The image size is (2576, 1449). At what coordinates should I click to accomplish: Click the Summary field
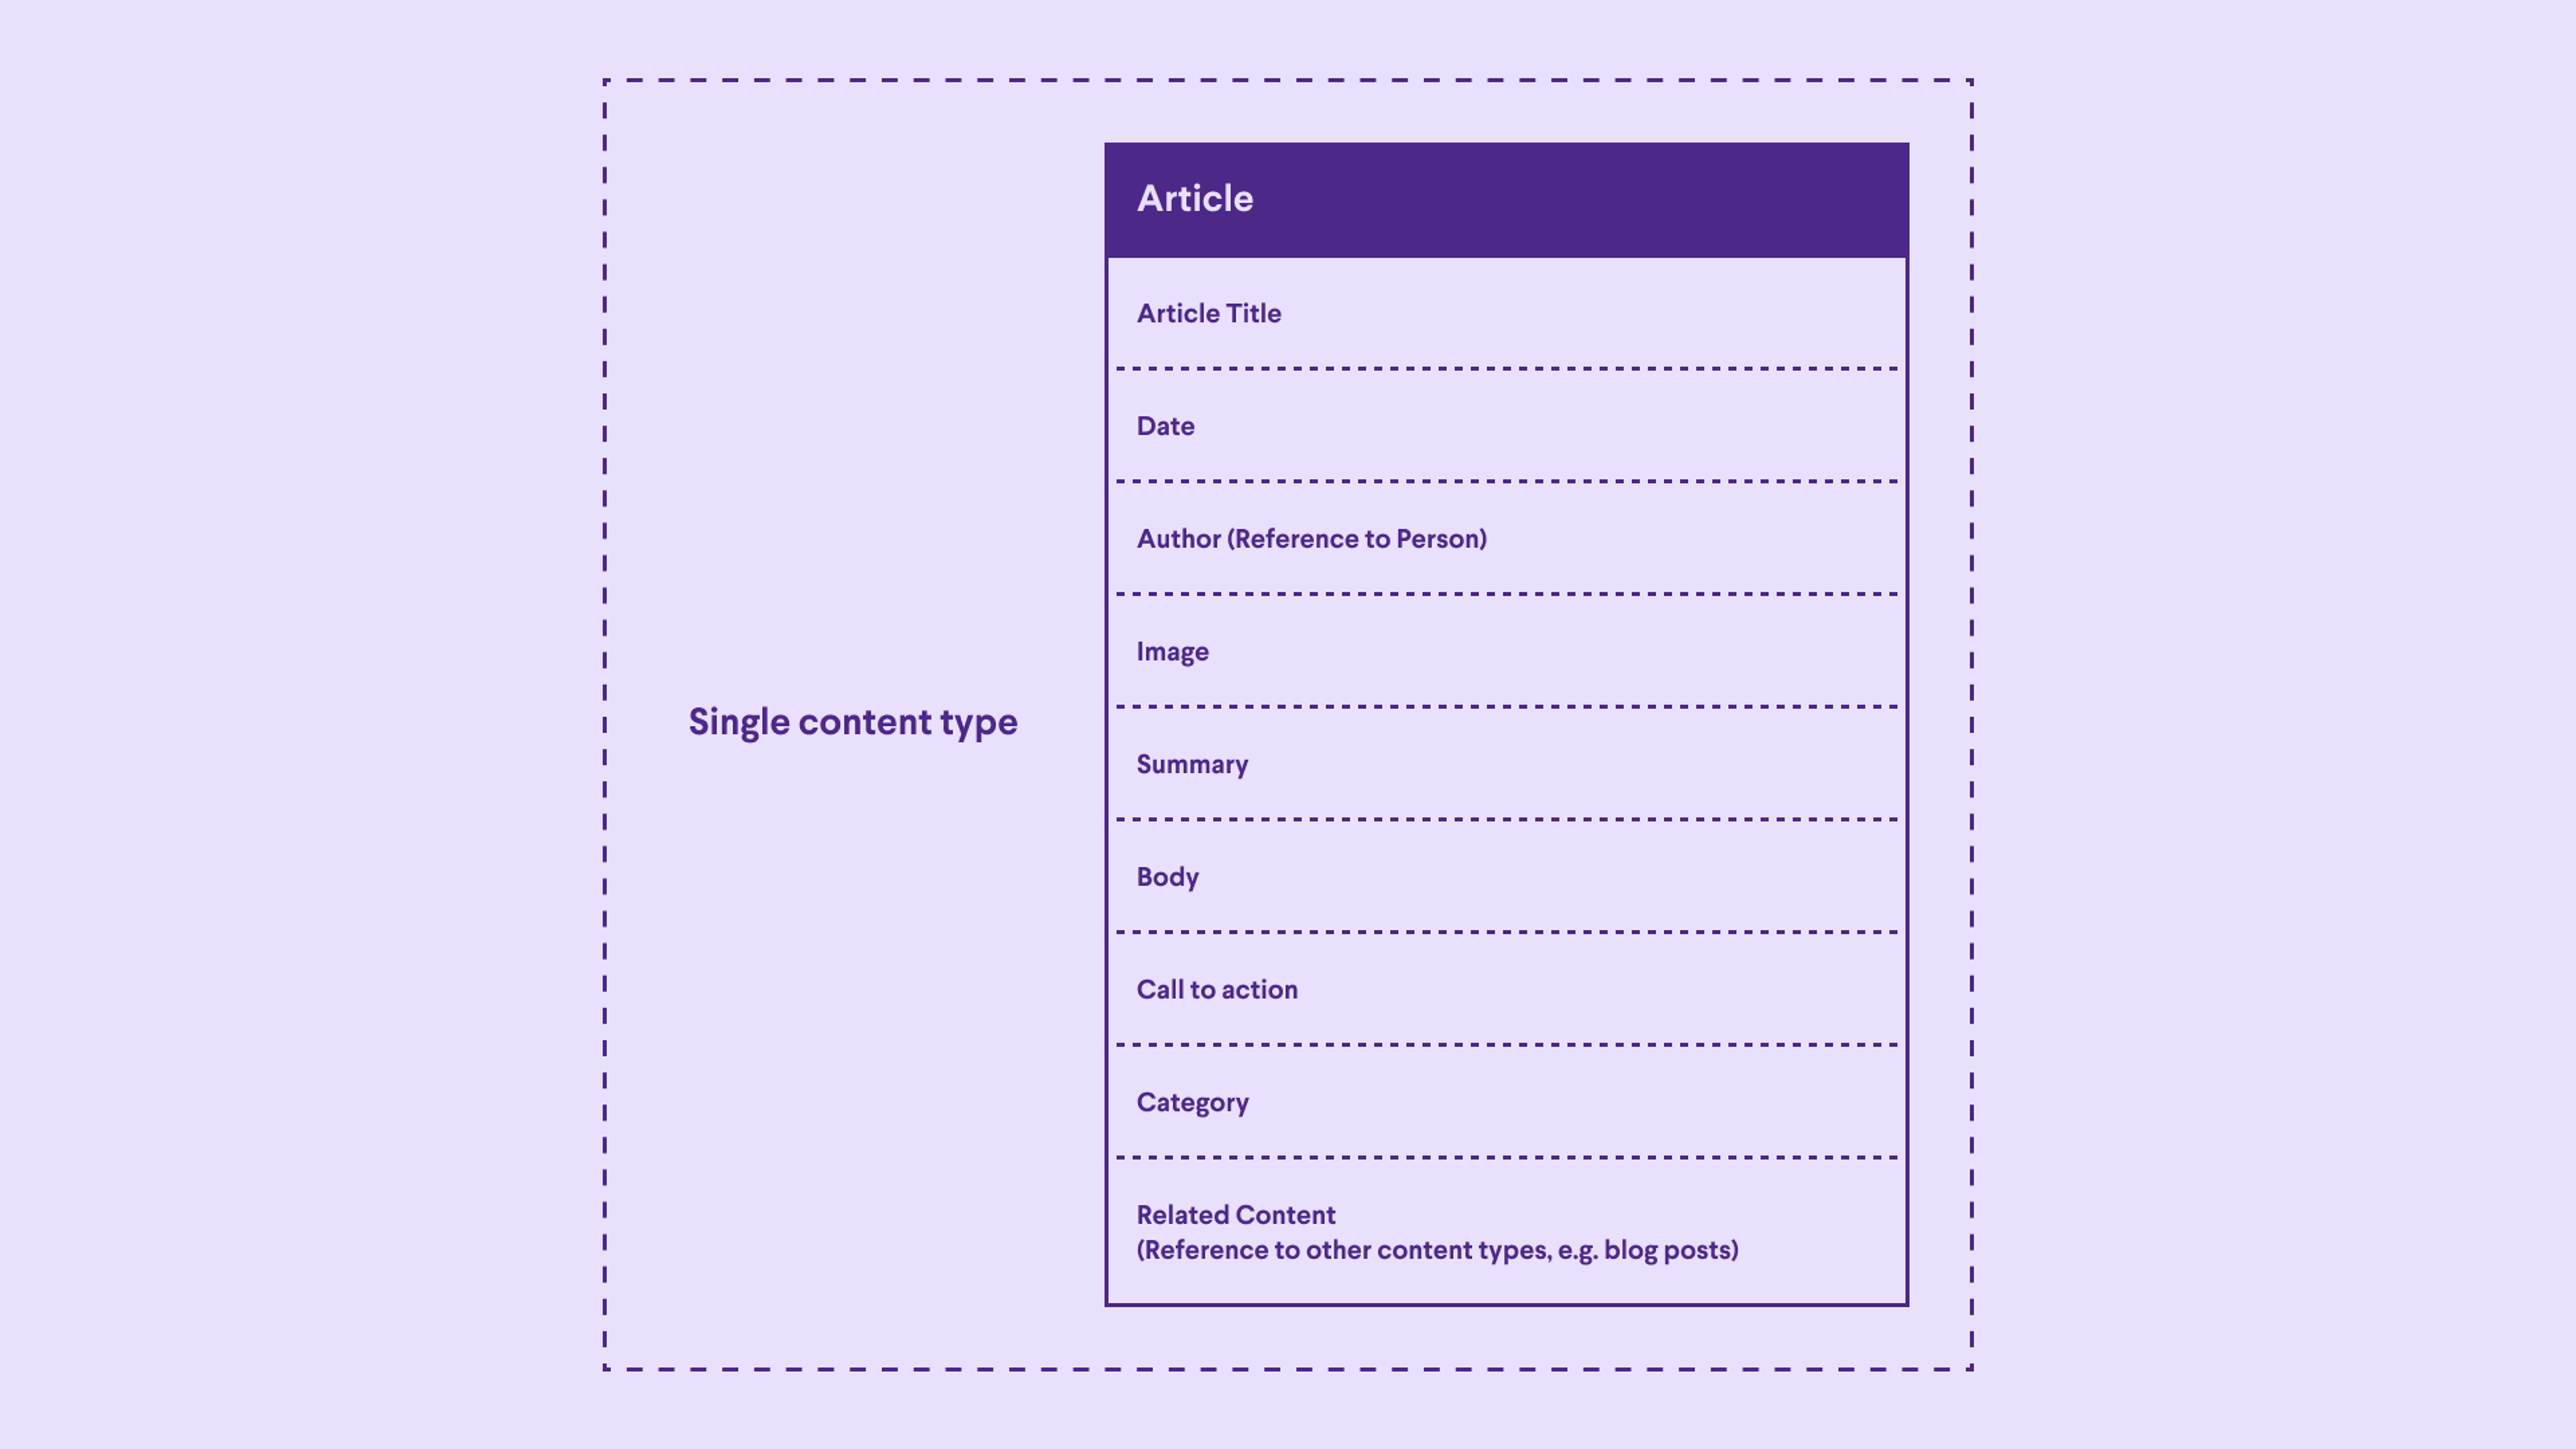click(x=1505, y=763)
